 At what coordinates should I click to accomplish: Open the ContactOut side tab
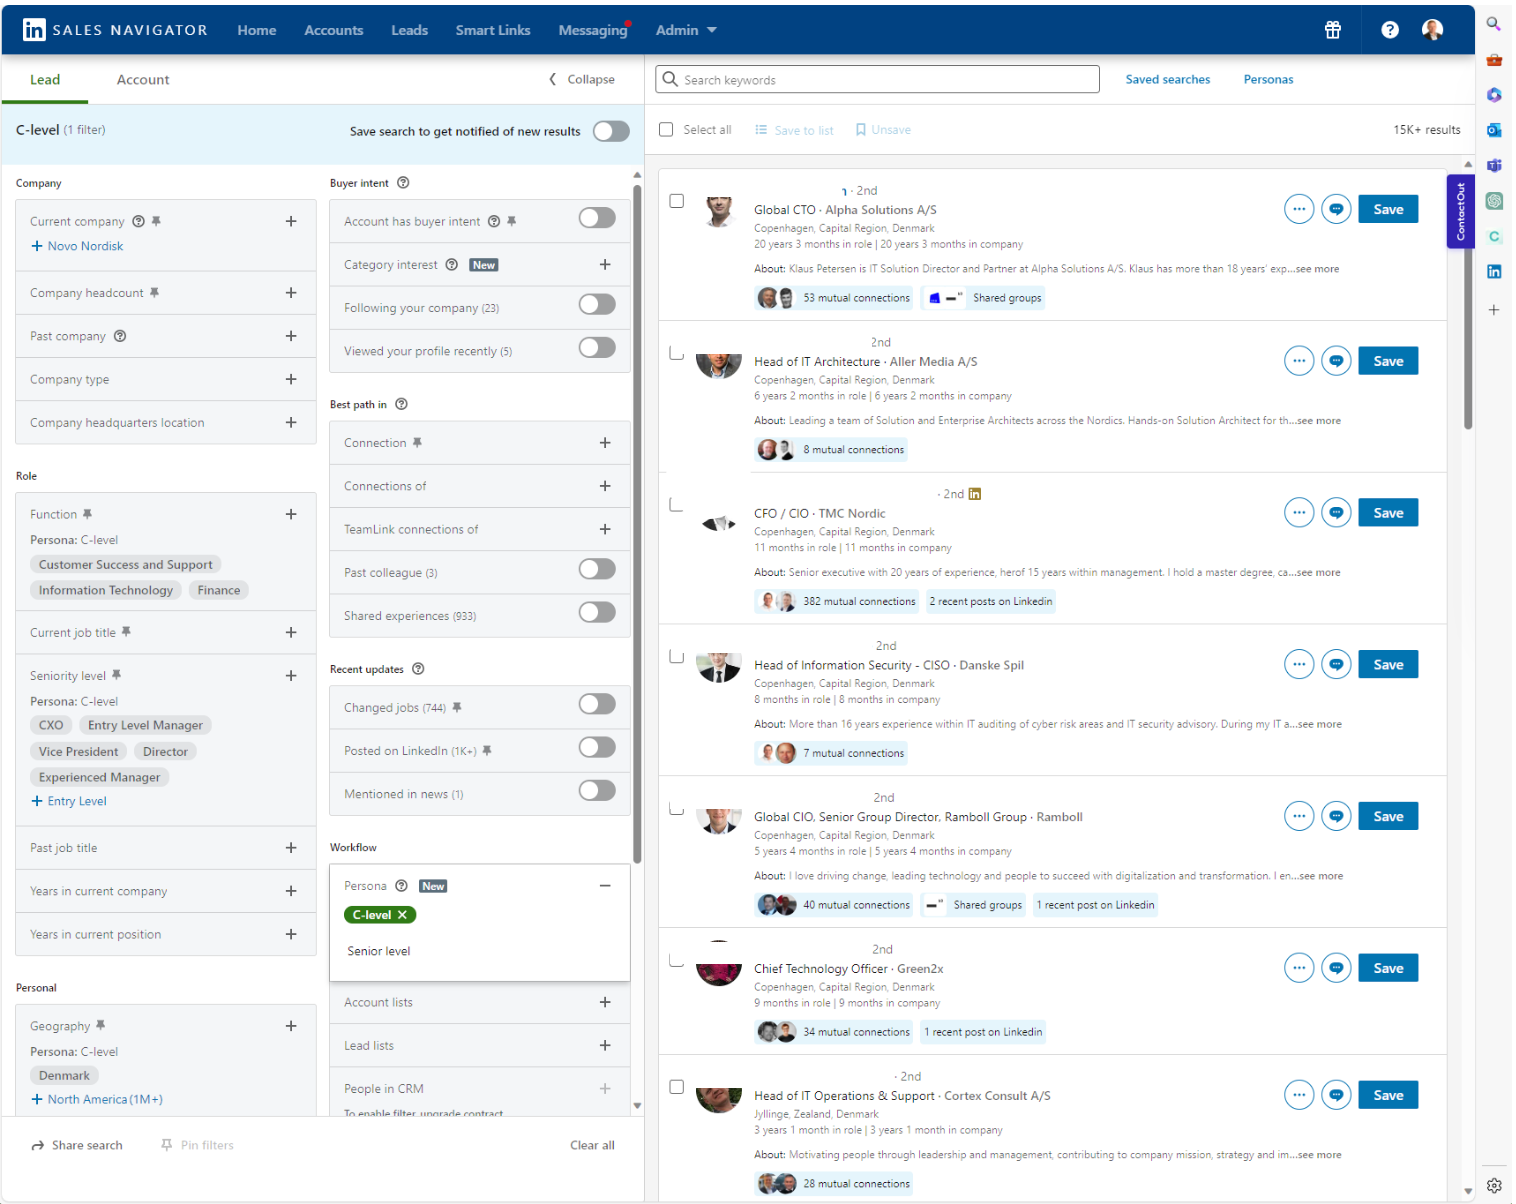(x=1460, y=211)
